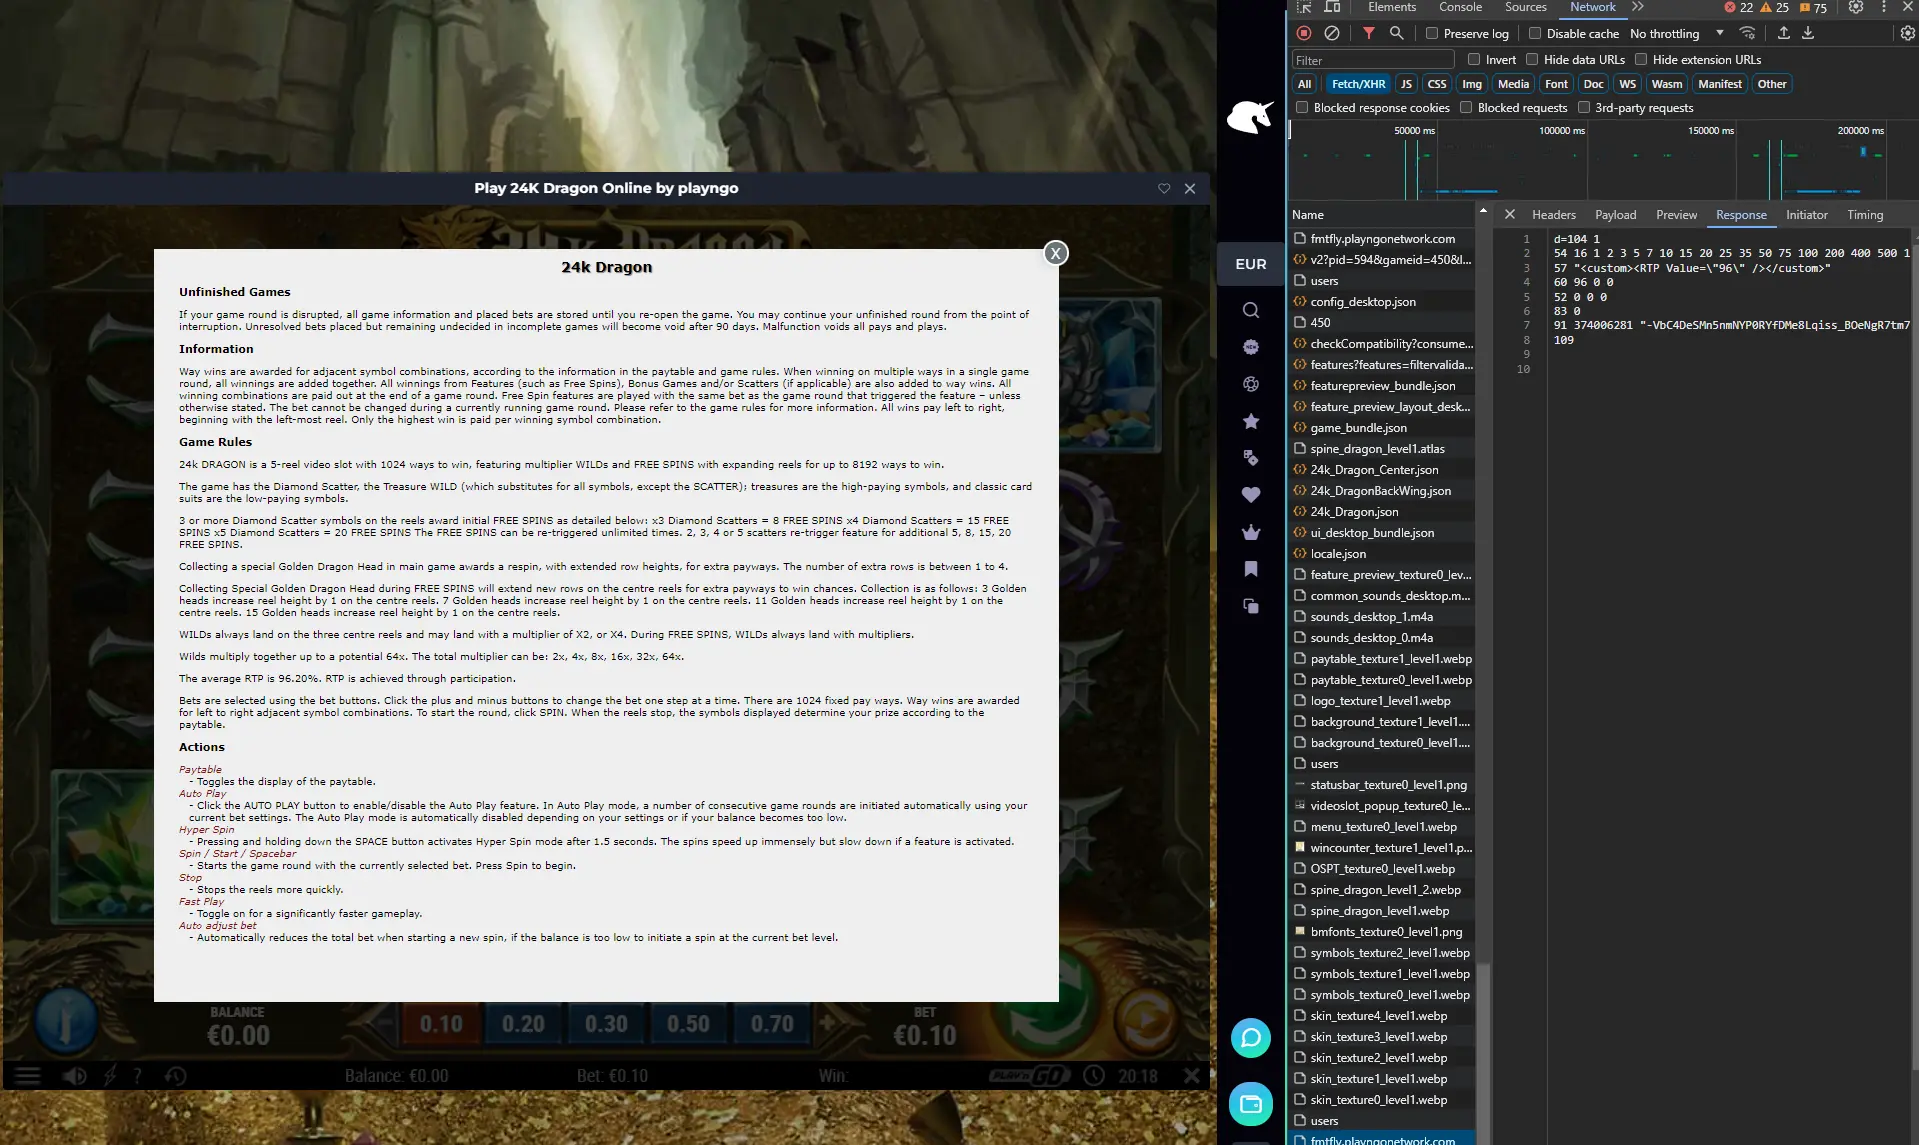
Task: Clear the network log
Action: click(1332, 33)
